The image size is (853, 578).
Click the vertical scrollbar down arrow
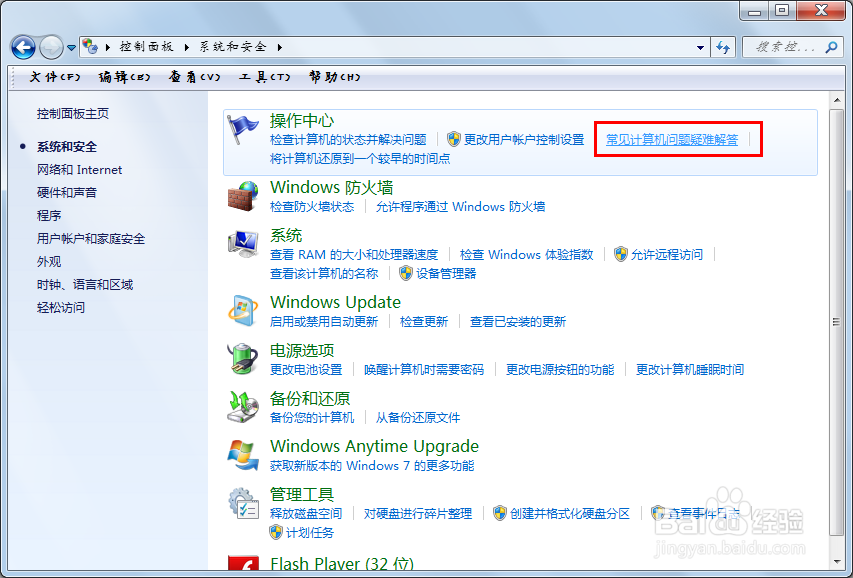pyautogui.click(x=837, y=562)
